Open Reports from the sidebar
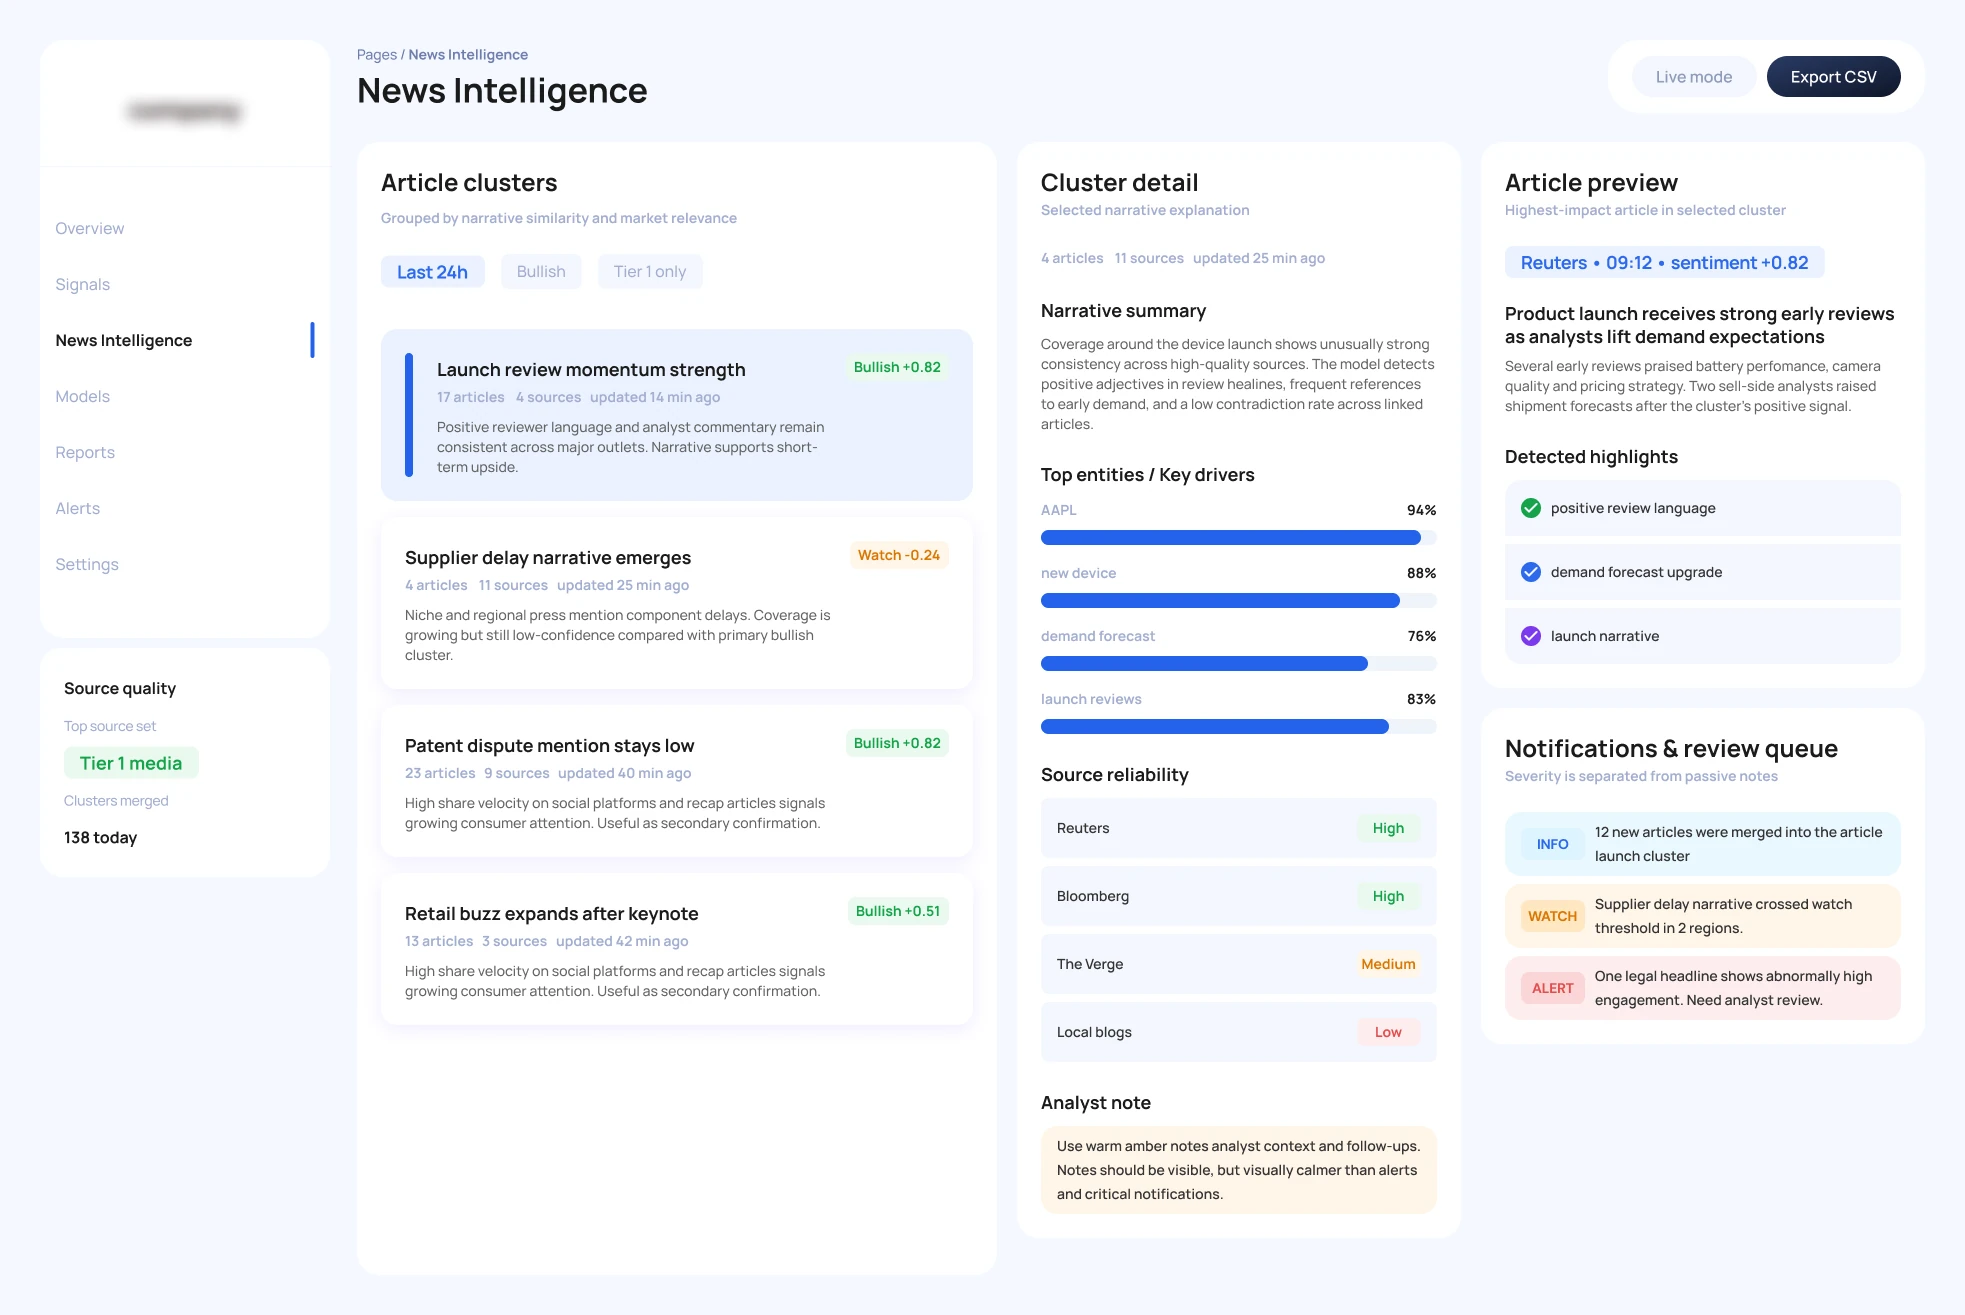Image resolution: width=1965 pixels, height=1315 pixels. coord(85,452)
